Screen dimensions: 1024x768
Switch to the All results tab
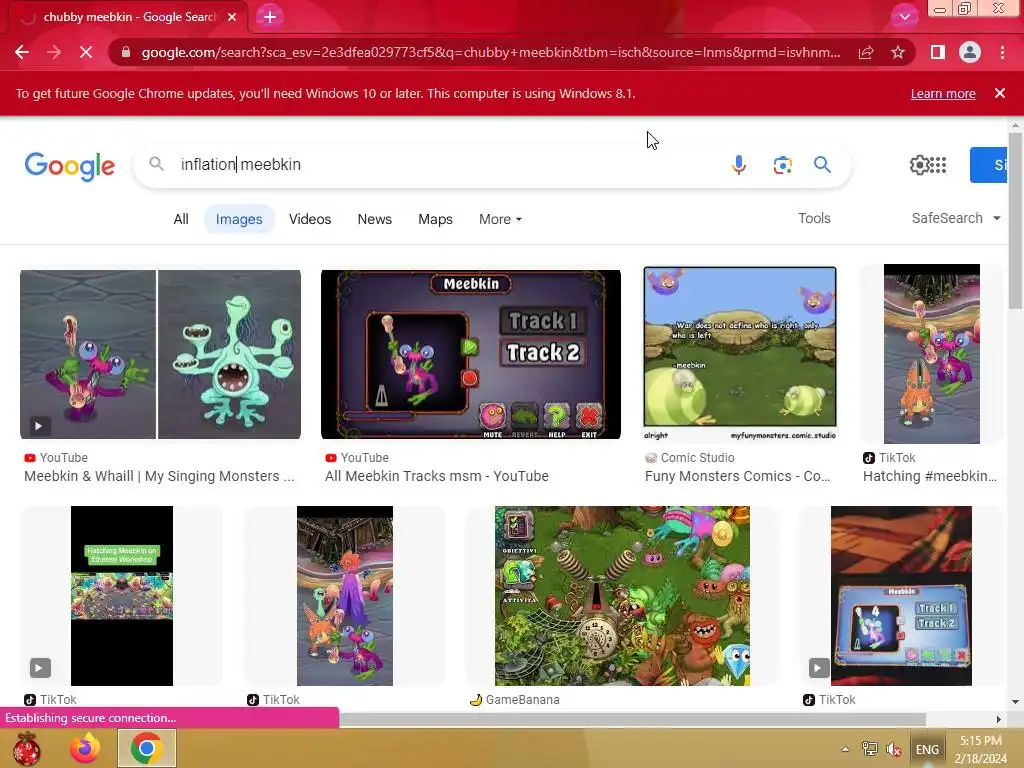click(181, 219)
